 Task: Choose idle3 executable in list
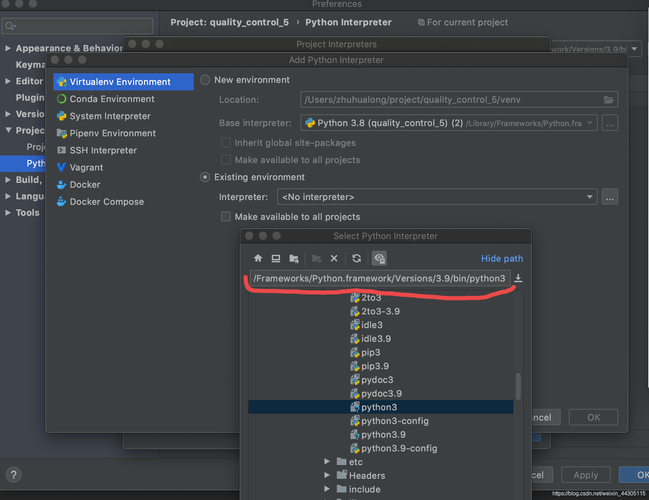(366, 325)
